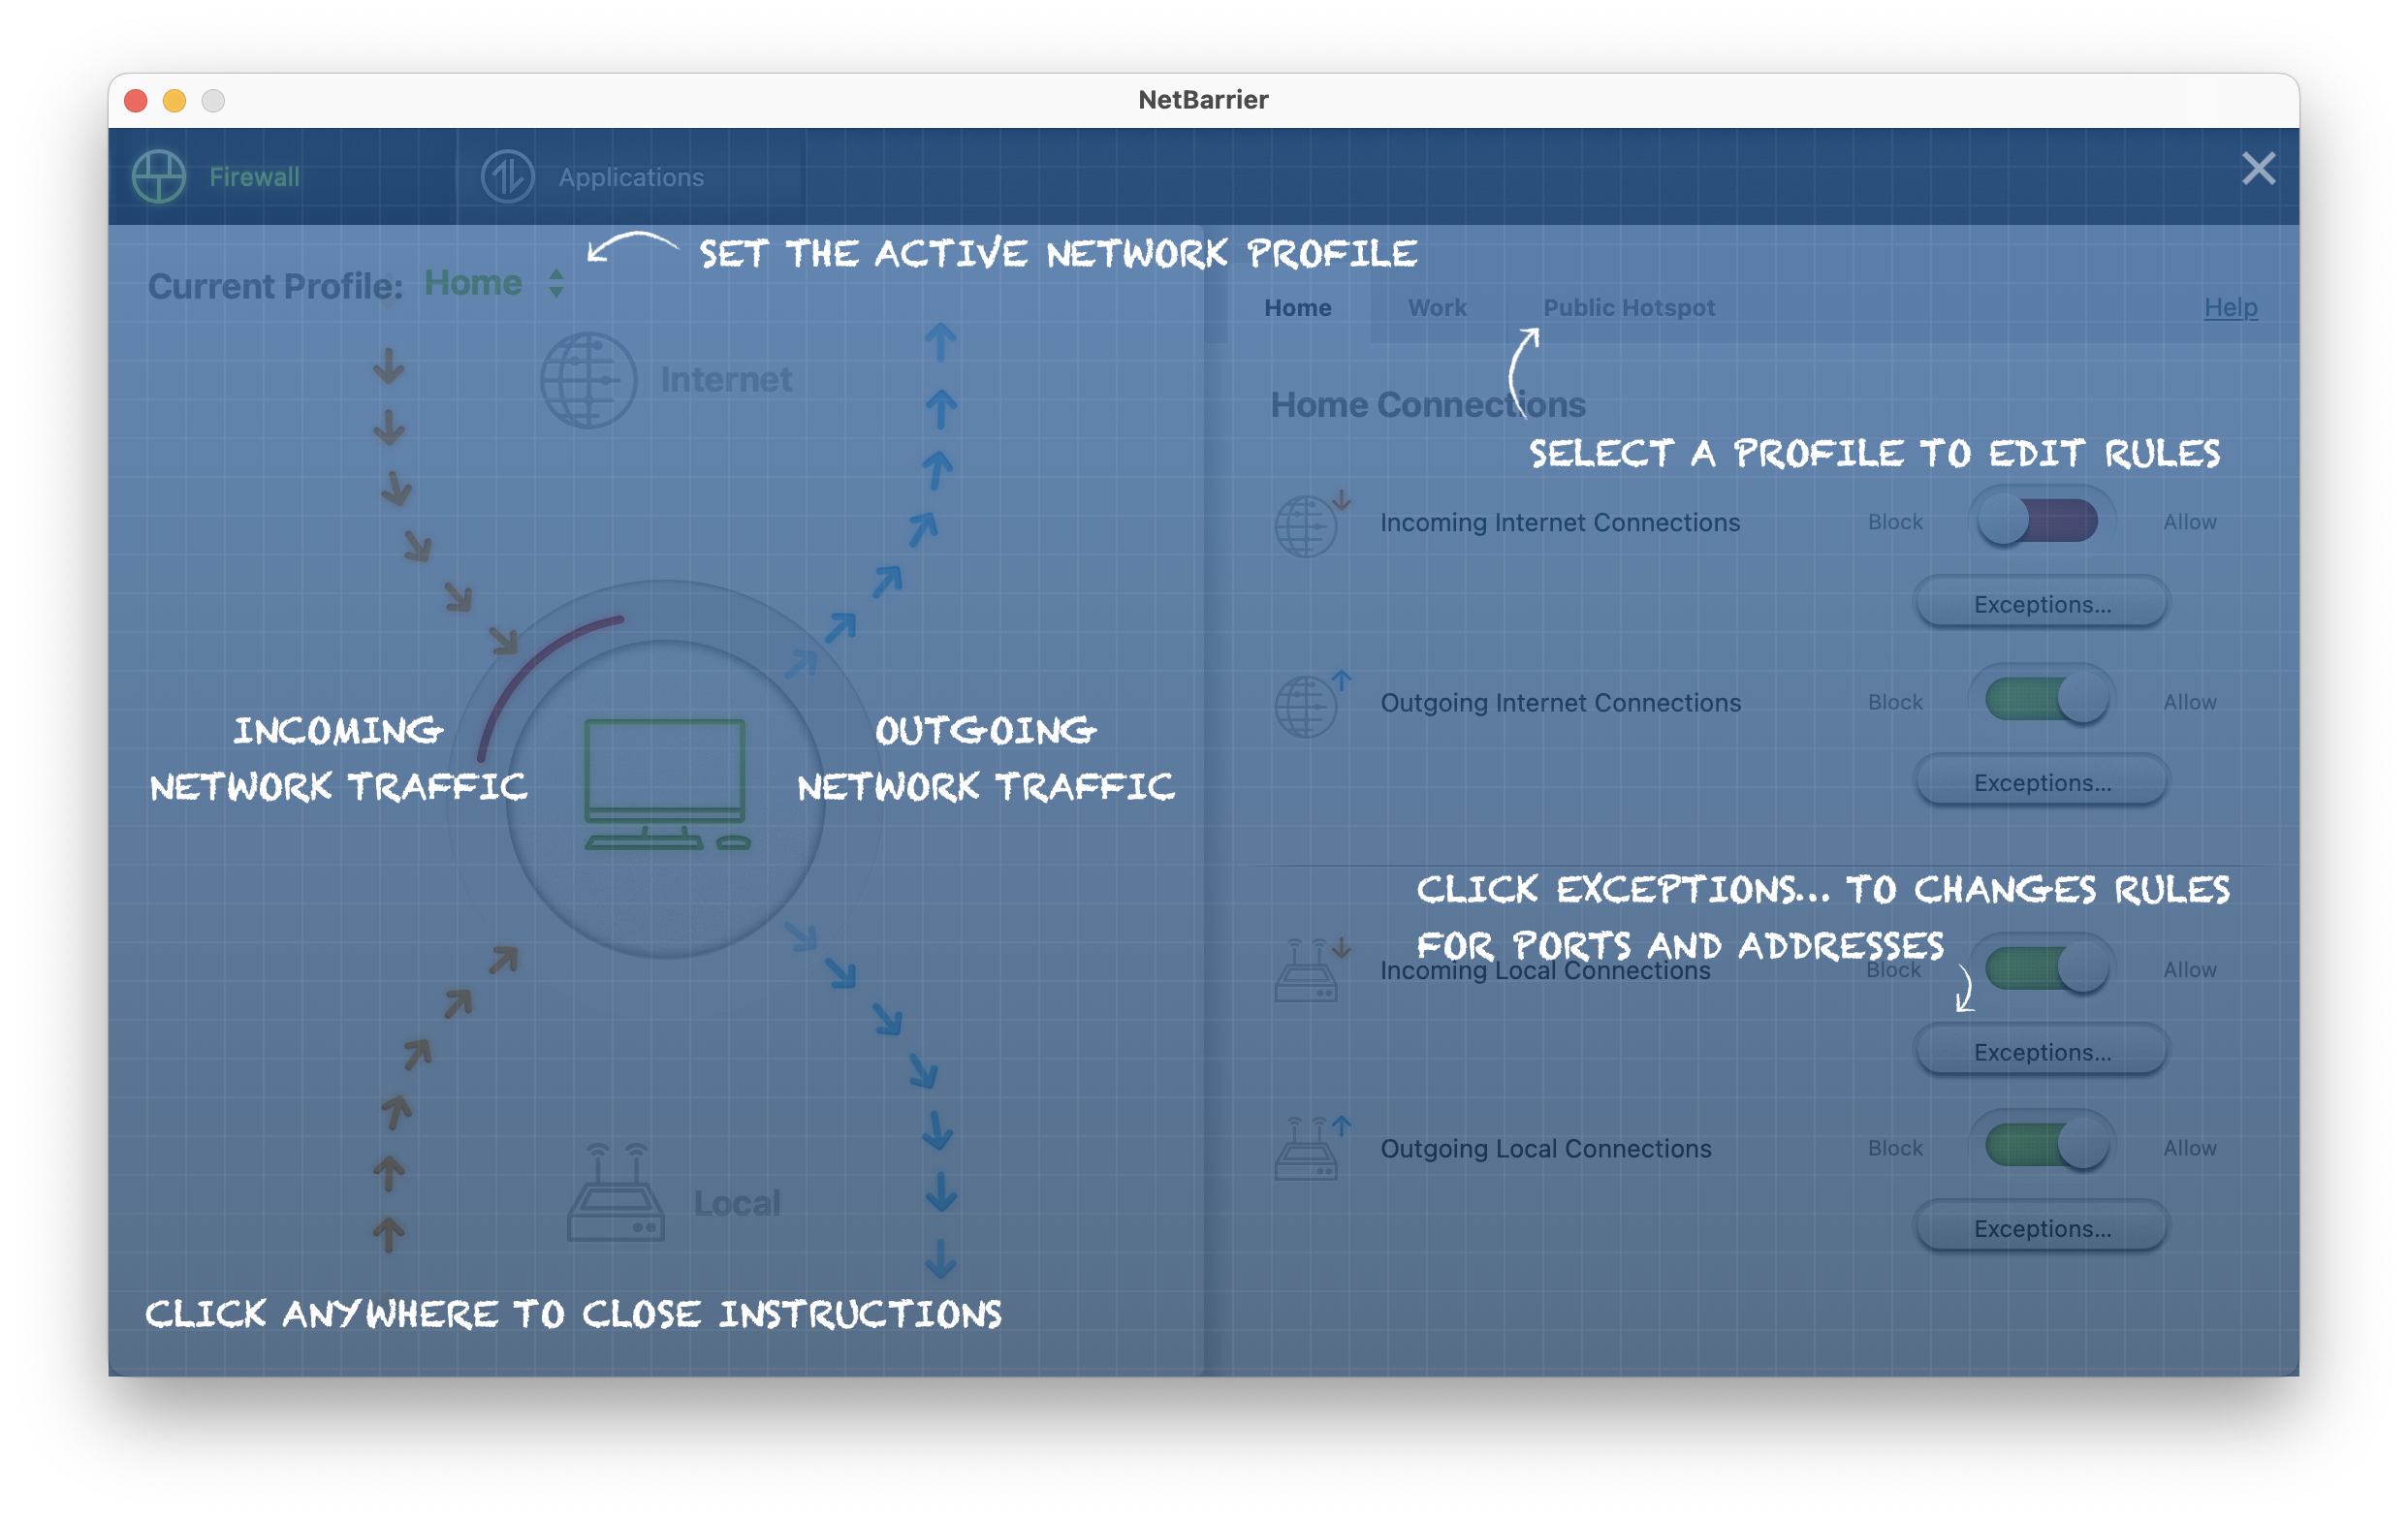Click the computer monitor icon in the center
The width and height of the screenshot is (2408, 1520).
(x=667, y=785)
